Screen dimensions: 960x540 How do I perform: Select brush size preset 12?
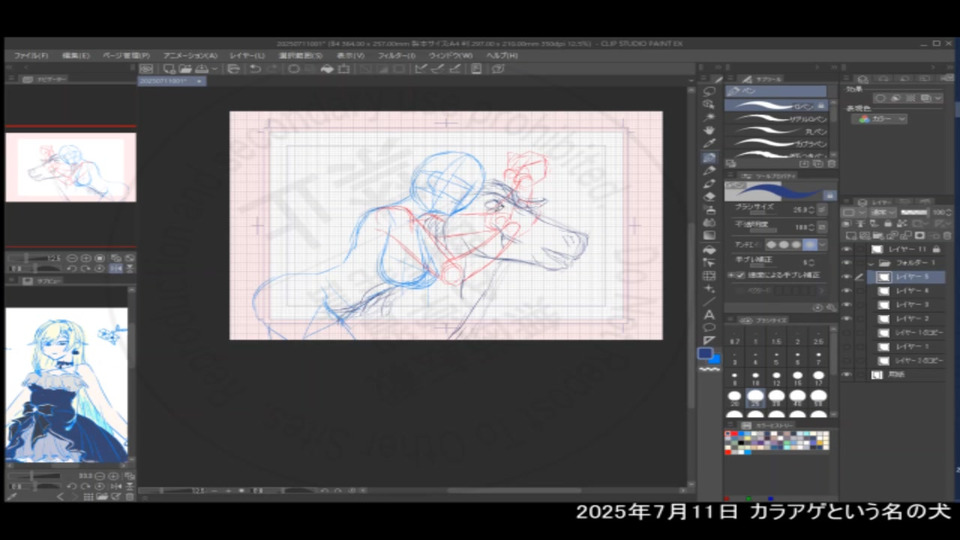point(776,378)
